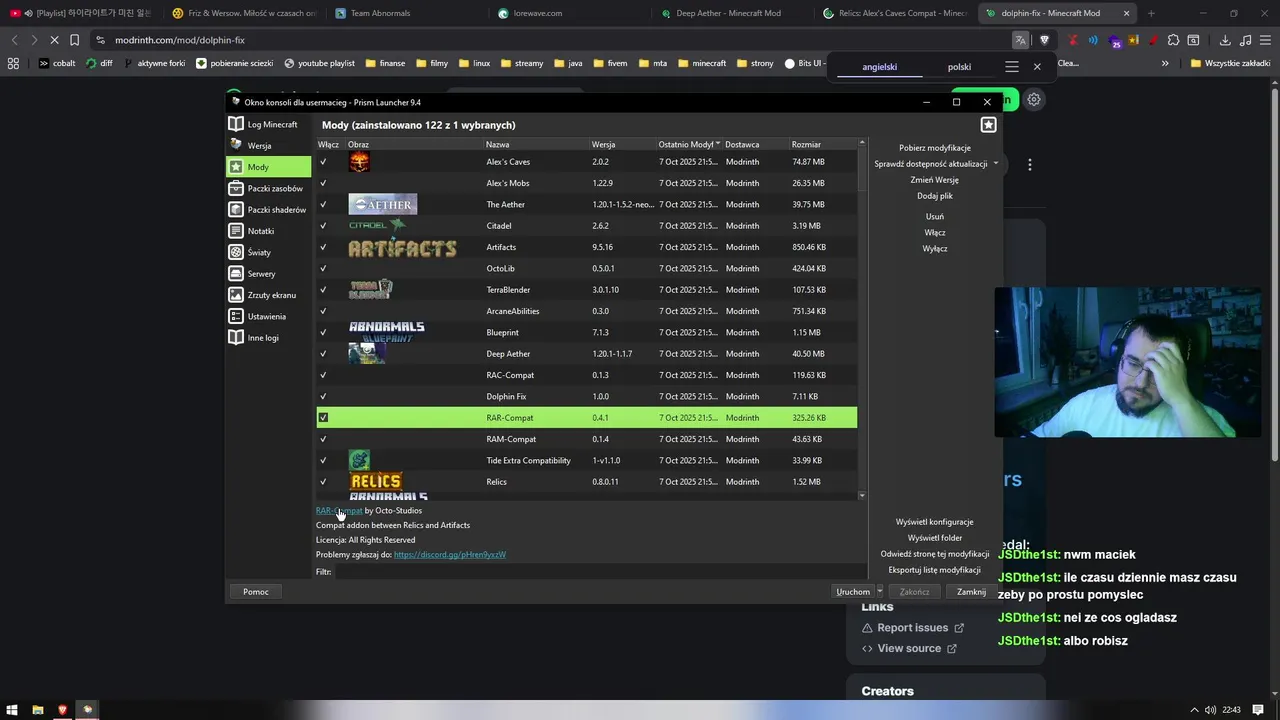Click the browser address bar
Image resolution: width=1280 pixels, height=720 pixels.
click(x=550, y=40)
